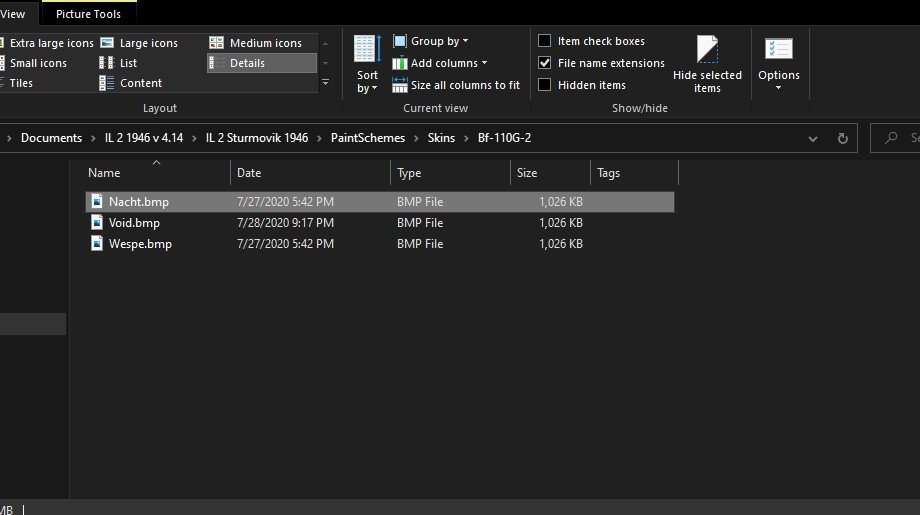Click the Wespe.bmp file entry
Image resolution: width=920 pixels, height=515 pixels.
pyautogui.click(x=140, y=244)
